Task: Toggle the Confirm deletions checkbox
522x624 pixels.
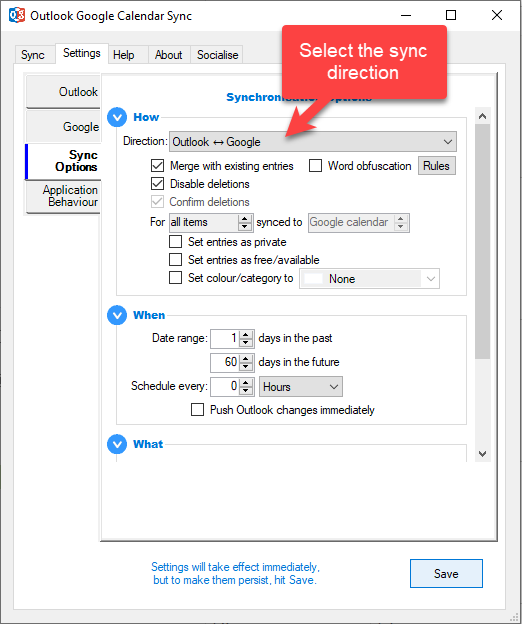Action: tap(158, 202)
